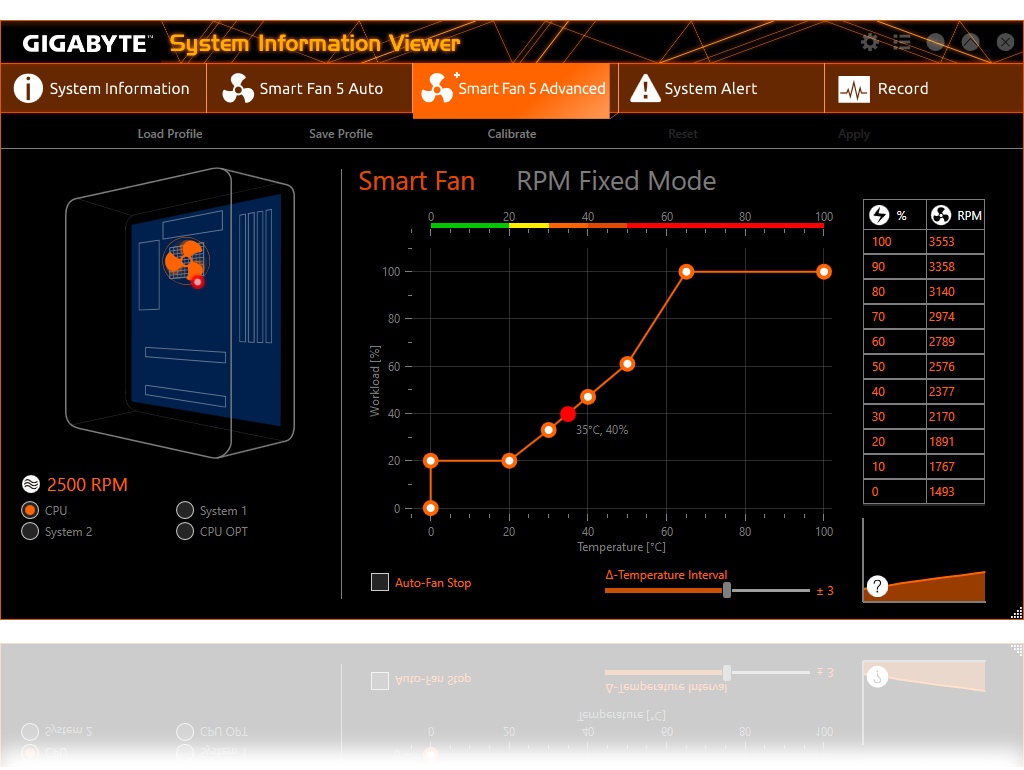Click the Record waveform icon
Image resolution: width=1024 pixels, height=770 pixels.
coord(854,90)
